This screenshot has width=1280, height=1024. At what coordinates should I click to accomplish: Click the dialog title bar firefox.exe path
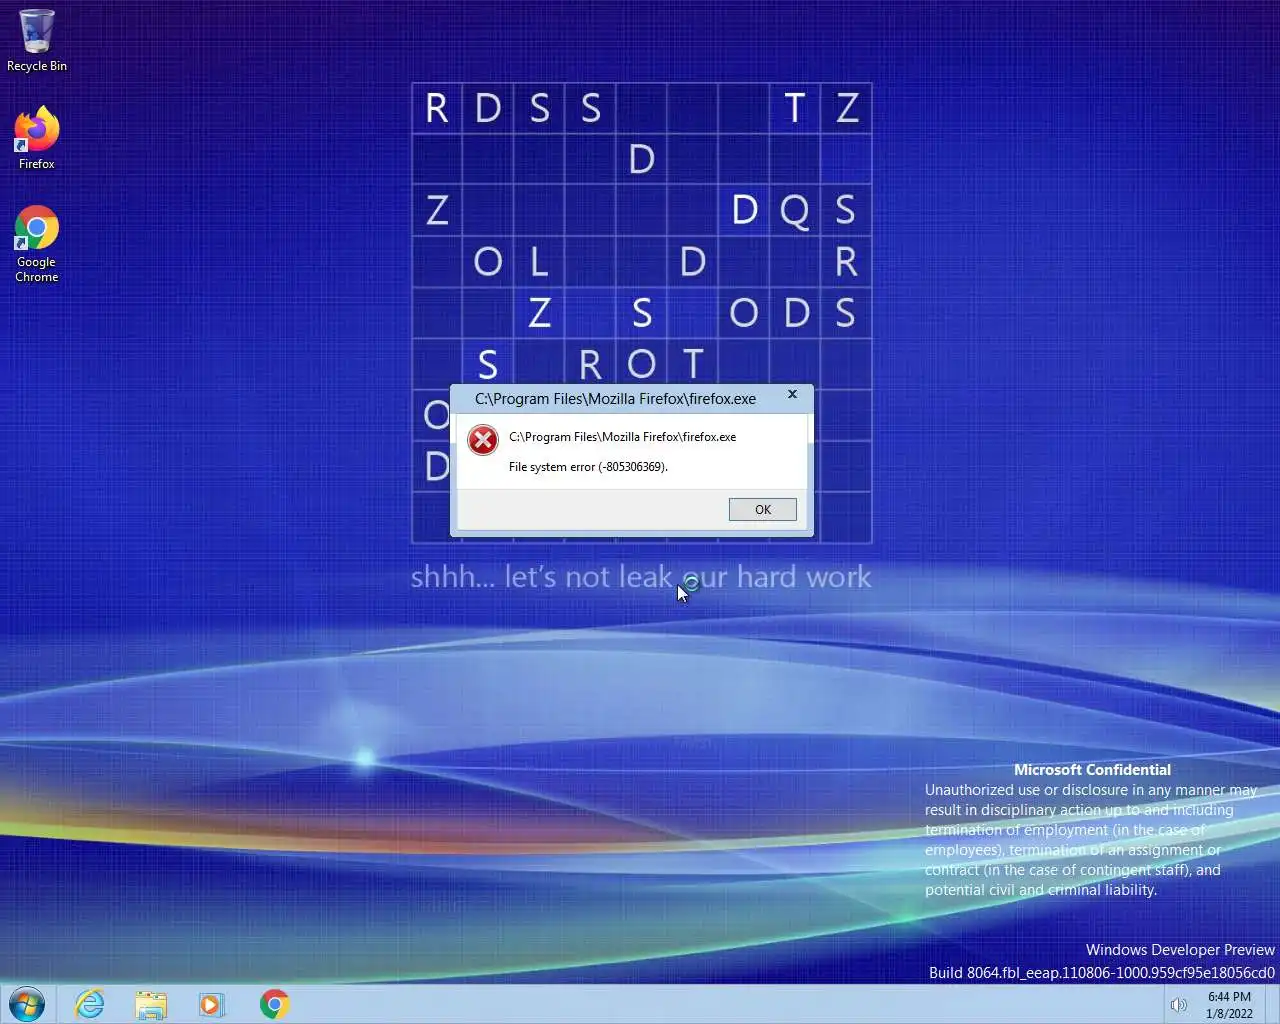point(615,399)
